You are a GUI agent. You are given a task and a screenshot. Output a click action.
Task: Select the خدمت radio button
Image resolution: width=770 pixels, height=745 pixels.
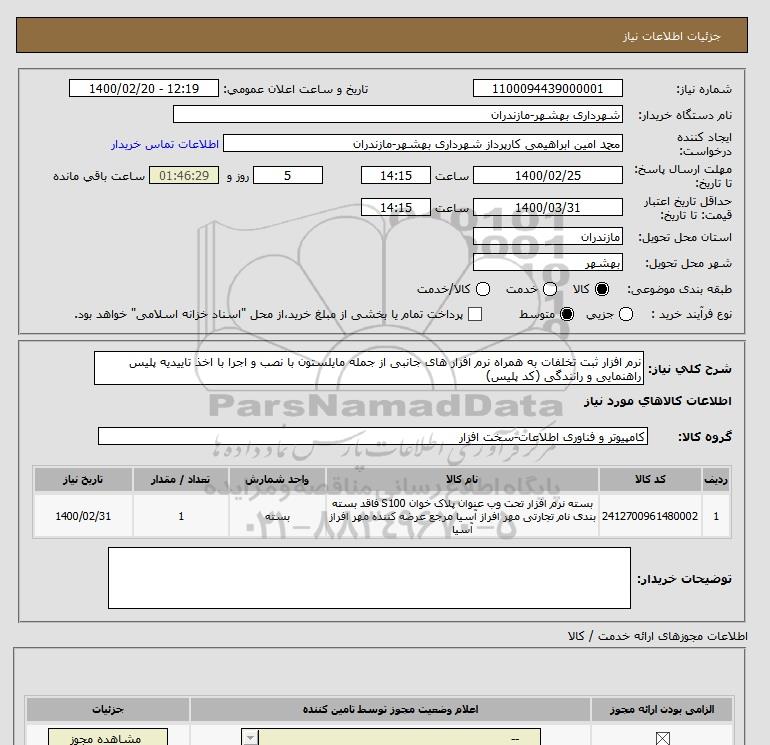pyautogui.click(x=550, y=289)
